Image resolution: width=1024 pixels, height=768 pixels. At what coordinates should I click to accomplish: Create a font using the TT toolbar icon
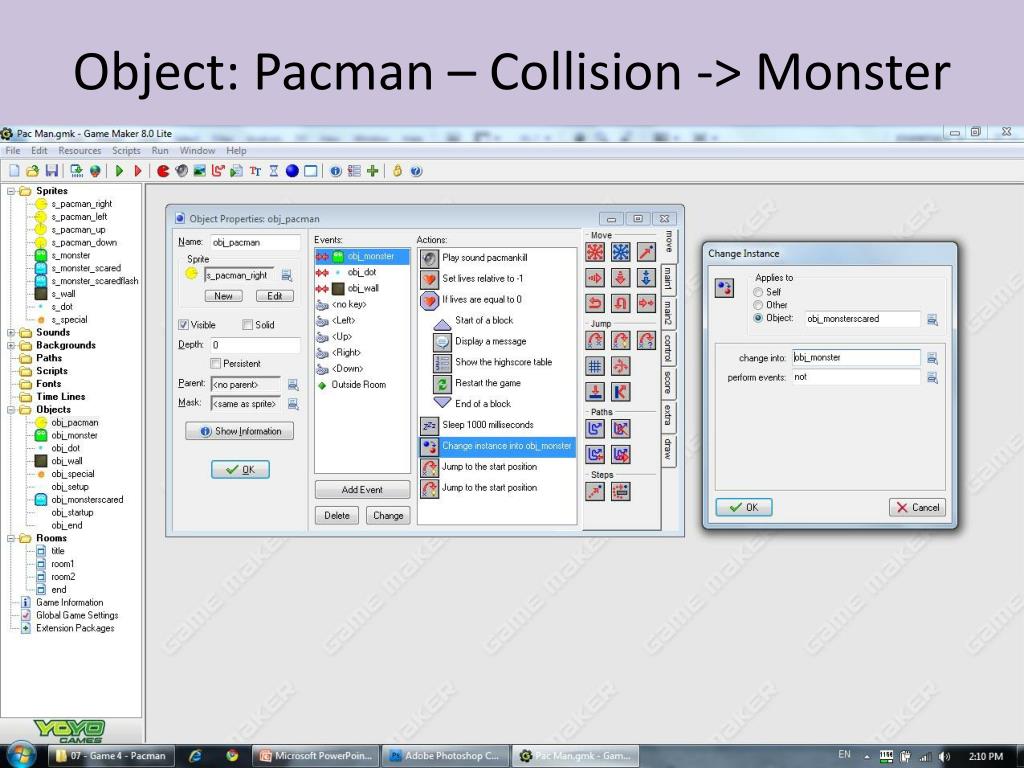255,171
